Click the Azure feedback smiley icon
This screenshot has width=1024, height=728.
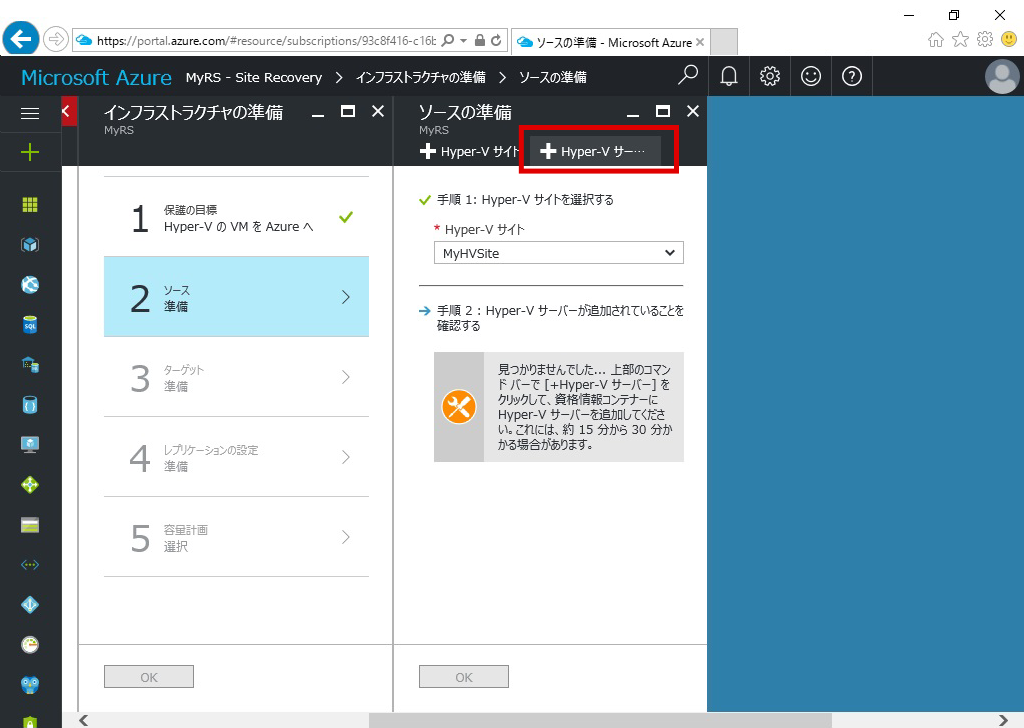click(811, 76)
